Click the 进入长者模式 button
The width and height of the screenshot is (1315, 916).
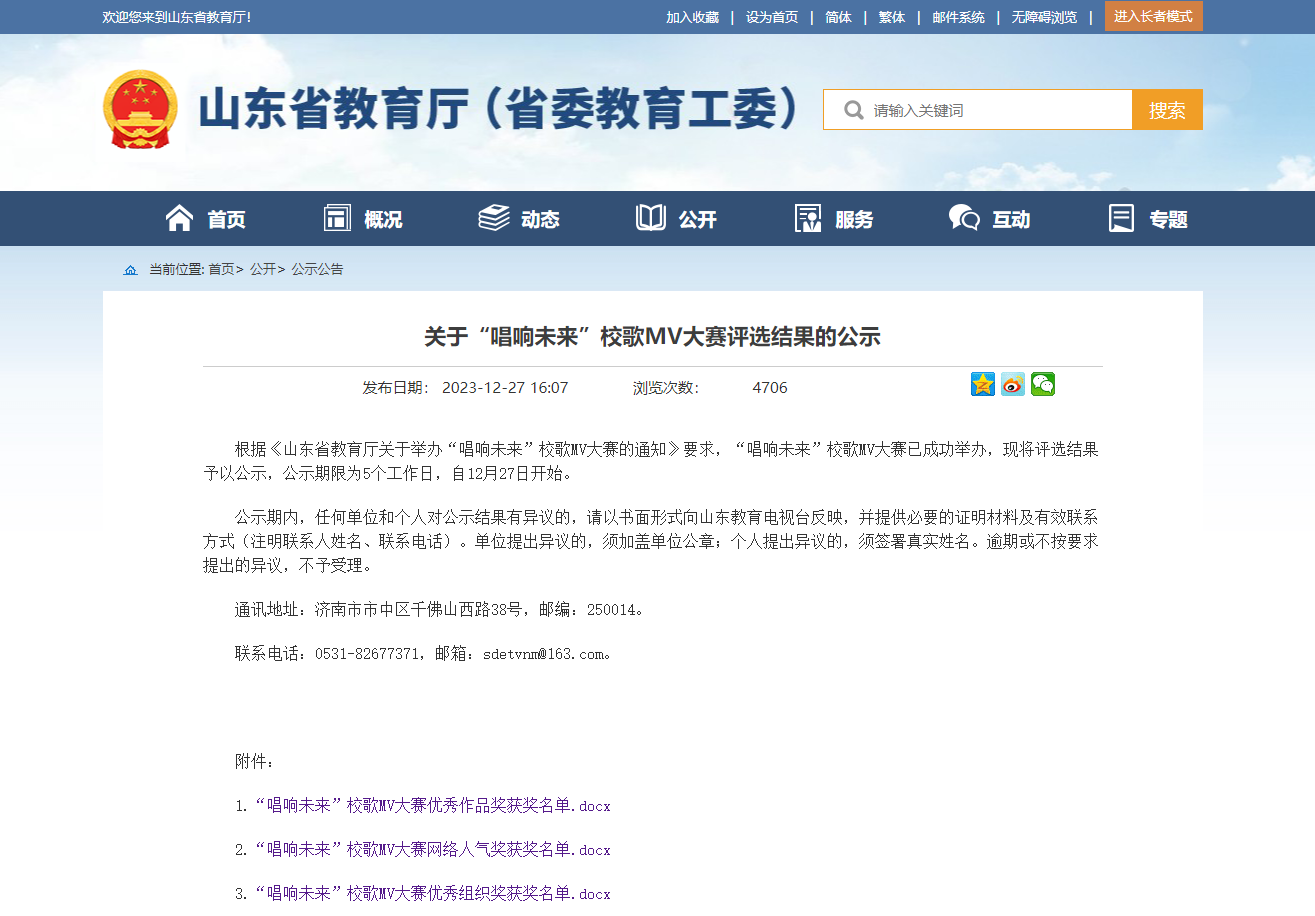coord(1154,17)
